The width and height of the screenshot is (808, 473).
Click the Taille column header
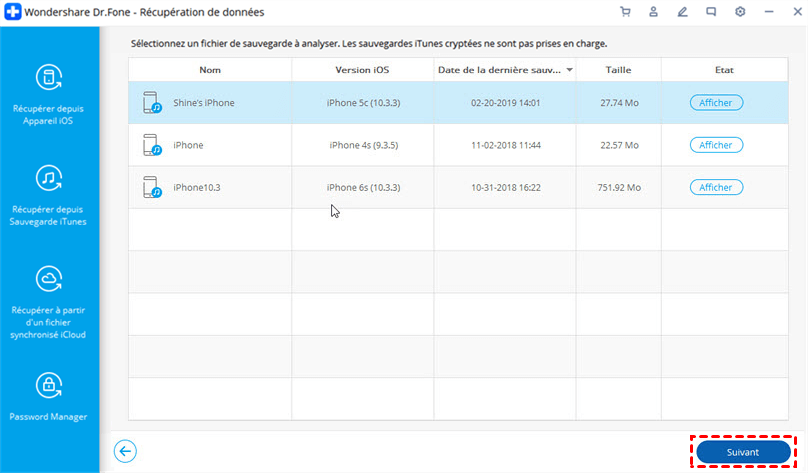618,70
